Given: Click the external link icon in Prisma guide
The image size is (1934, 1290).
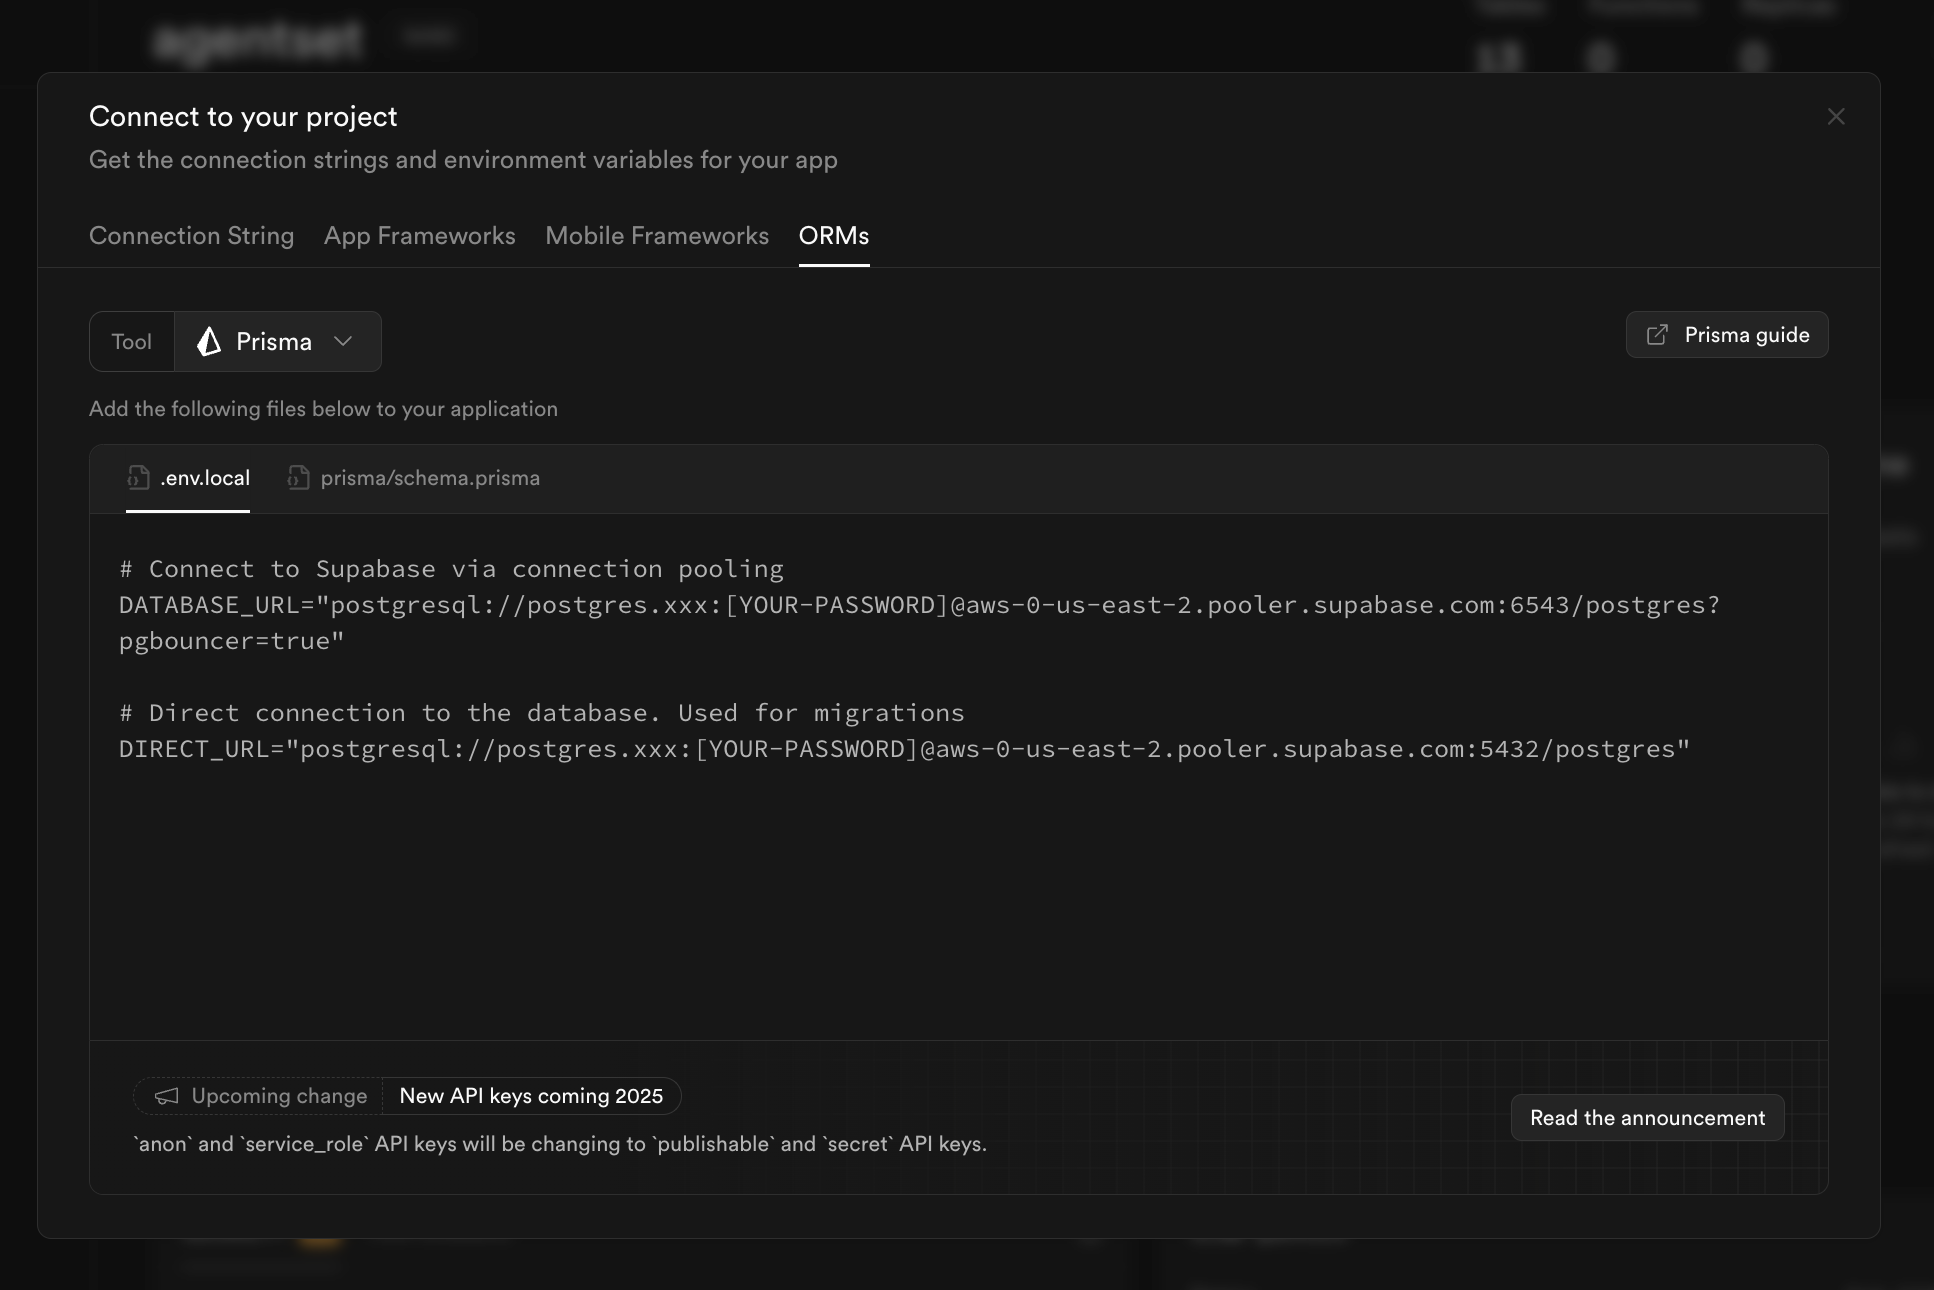Looking at the screenshot, I should click(1657, 335).
